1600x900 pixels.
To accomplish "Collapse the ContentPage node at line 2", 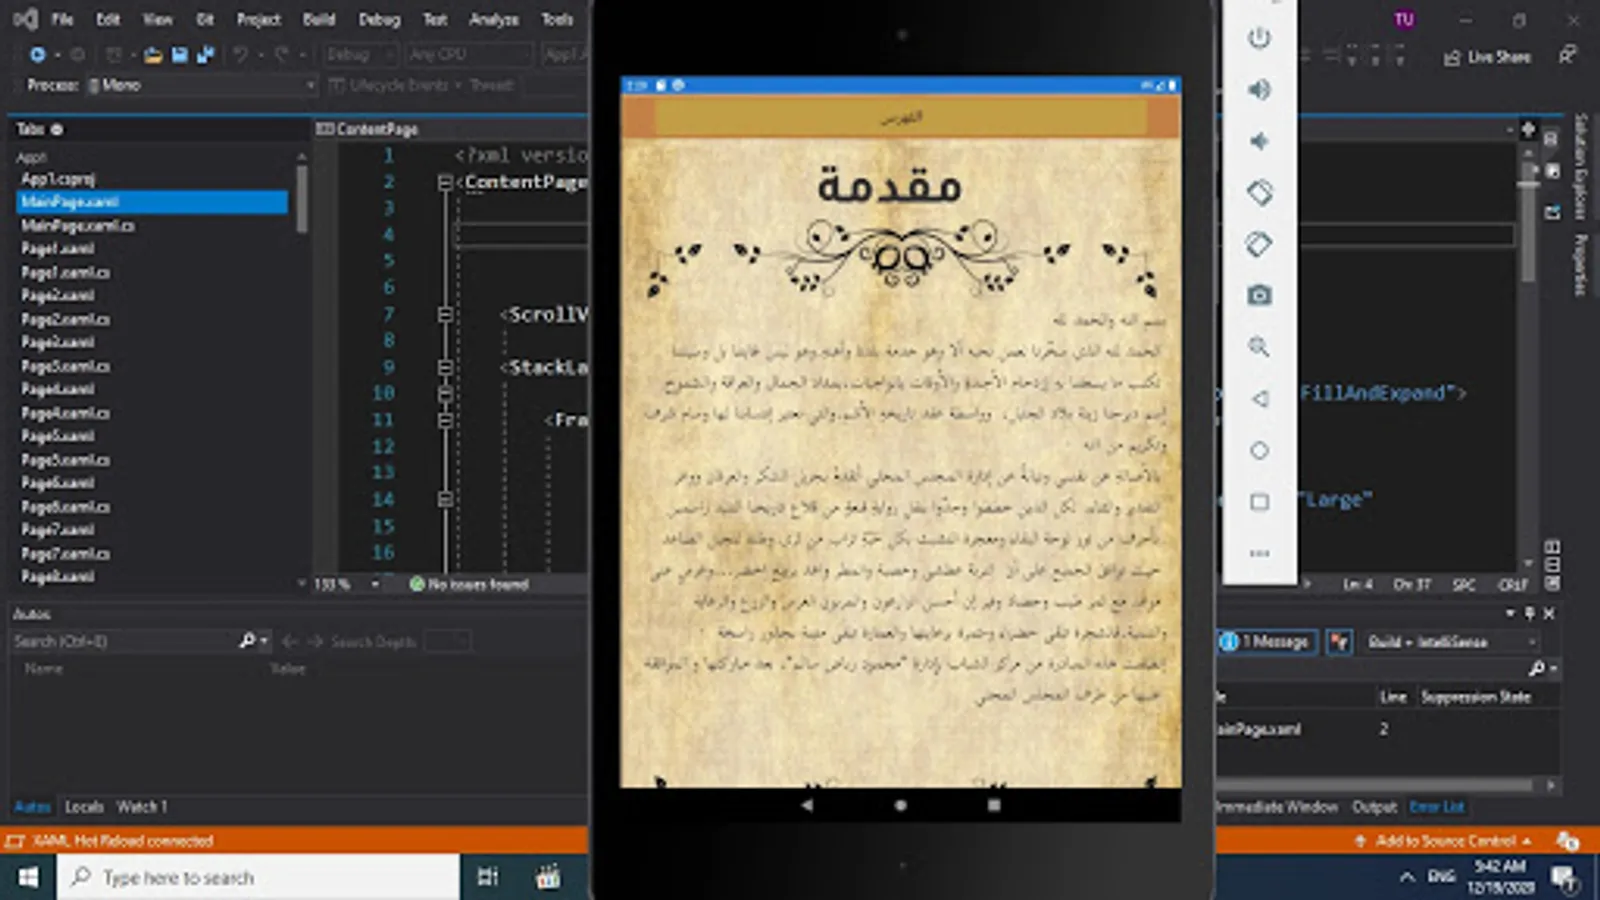I will (x=445, y=182).
